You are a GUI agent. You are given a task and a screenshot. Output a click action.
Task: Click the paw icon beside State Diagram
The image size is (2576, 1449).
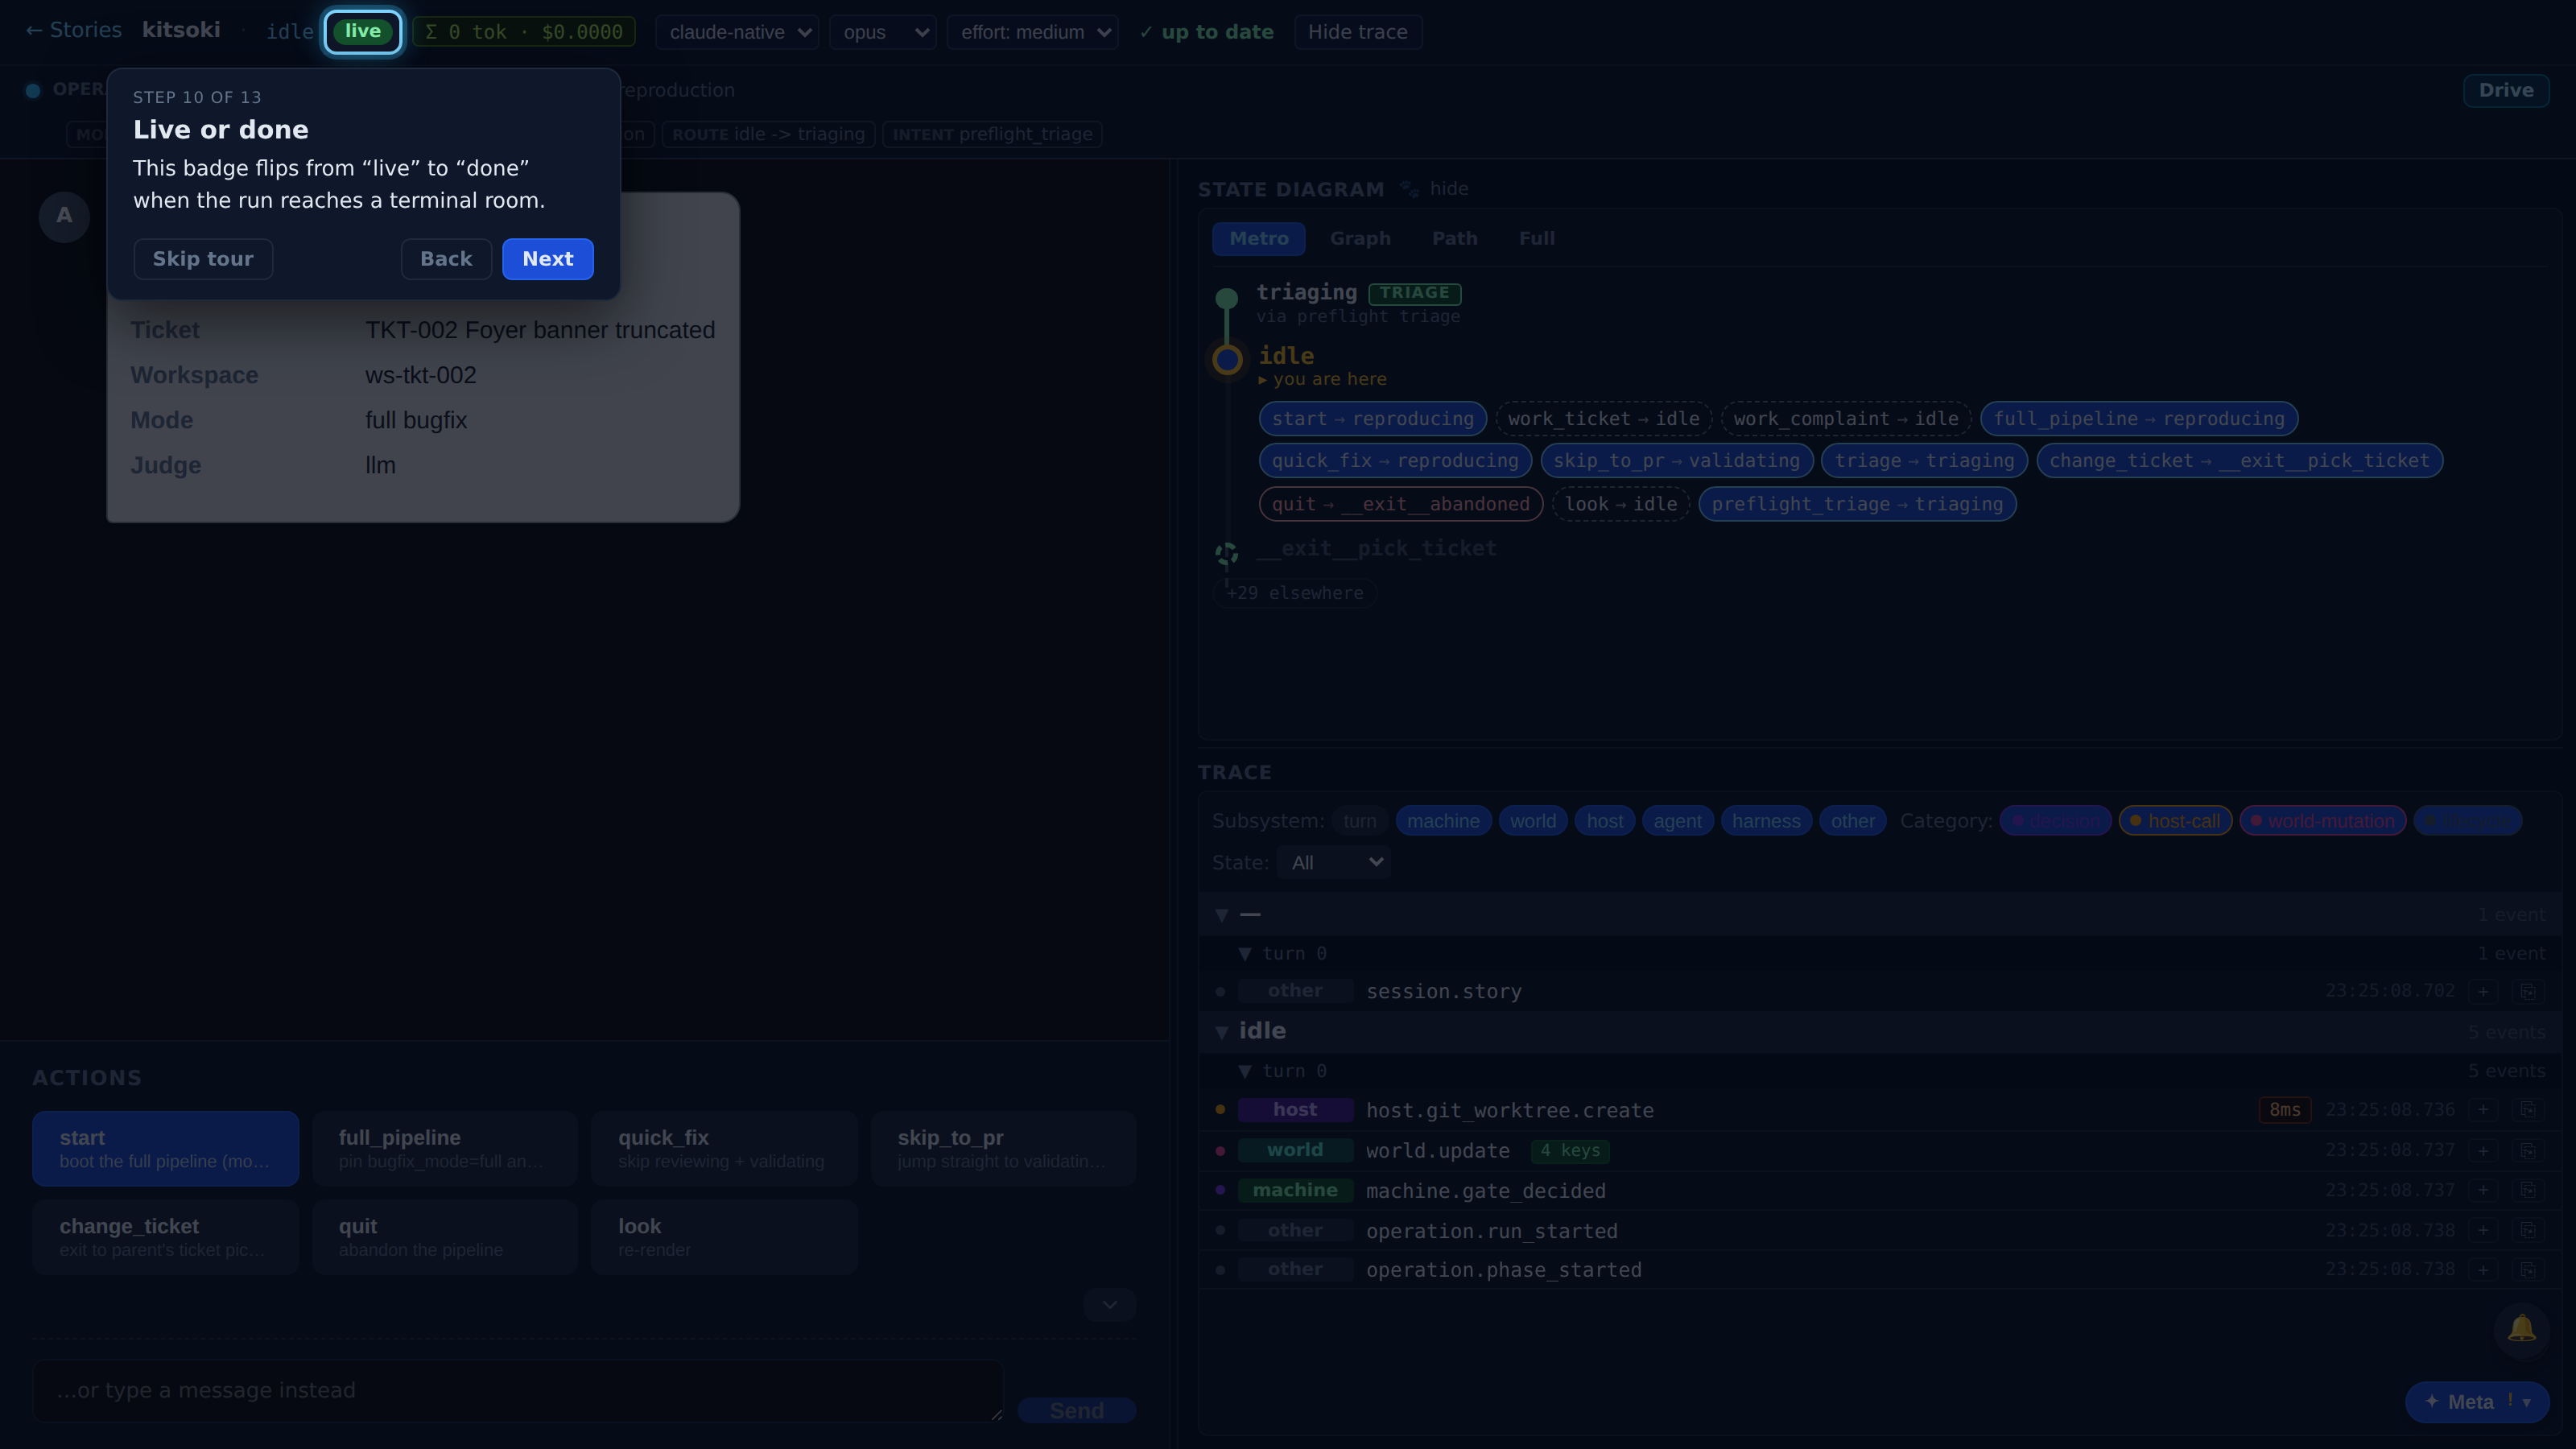(x=1409, y=189)
